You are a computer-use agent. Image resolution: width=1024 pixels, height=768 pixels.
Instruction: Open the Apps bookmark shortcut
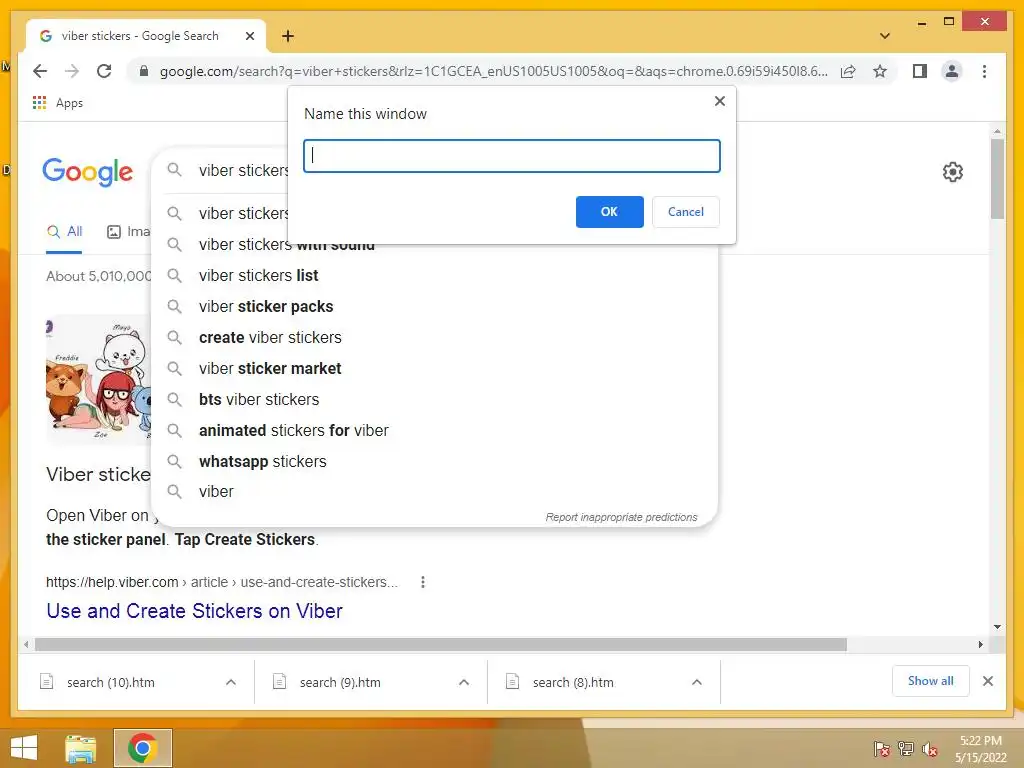coord(57,103)
